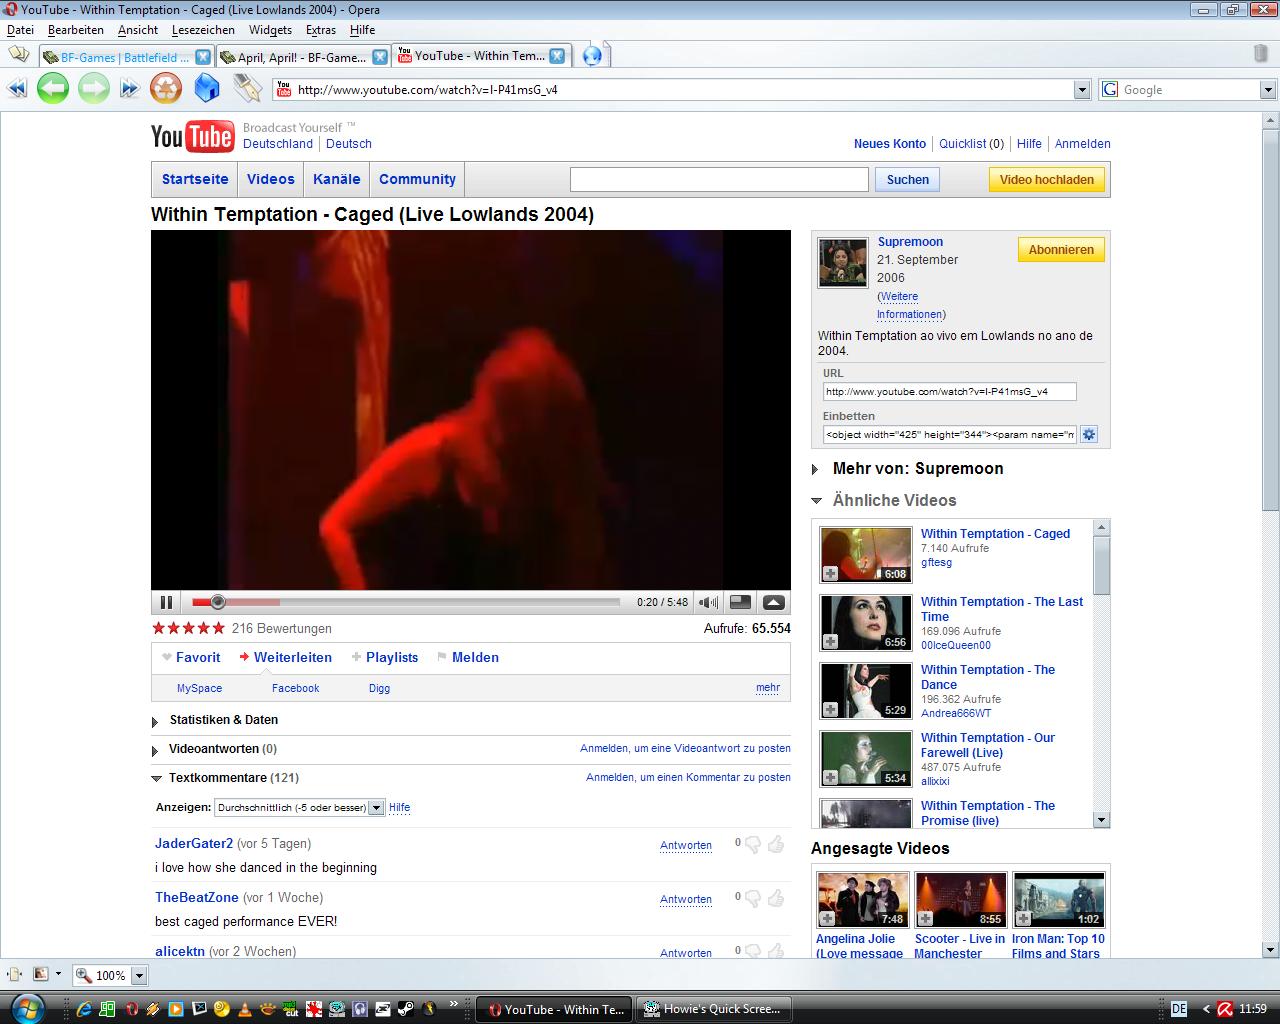The image size is (1280, 1024).
Task: Report the video via Melden
Action: tap(475, 657)
